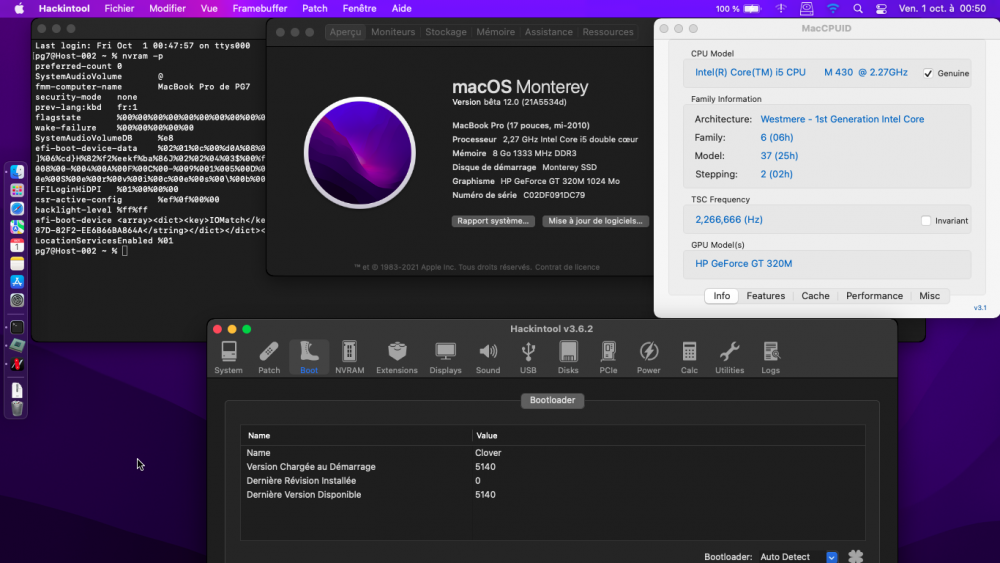The image size is (1000, 563).
Task: Open Finder from the Dock
Action: coord(17,172)
